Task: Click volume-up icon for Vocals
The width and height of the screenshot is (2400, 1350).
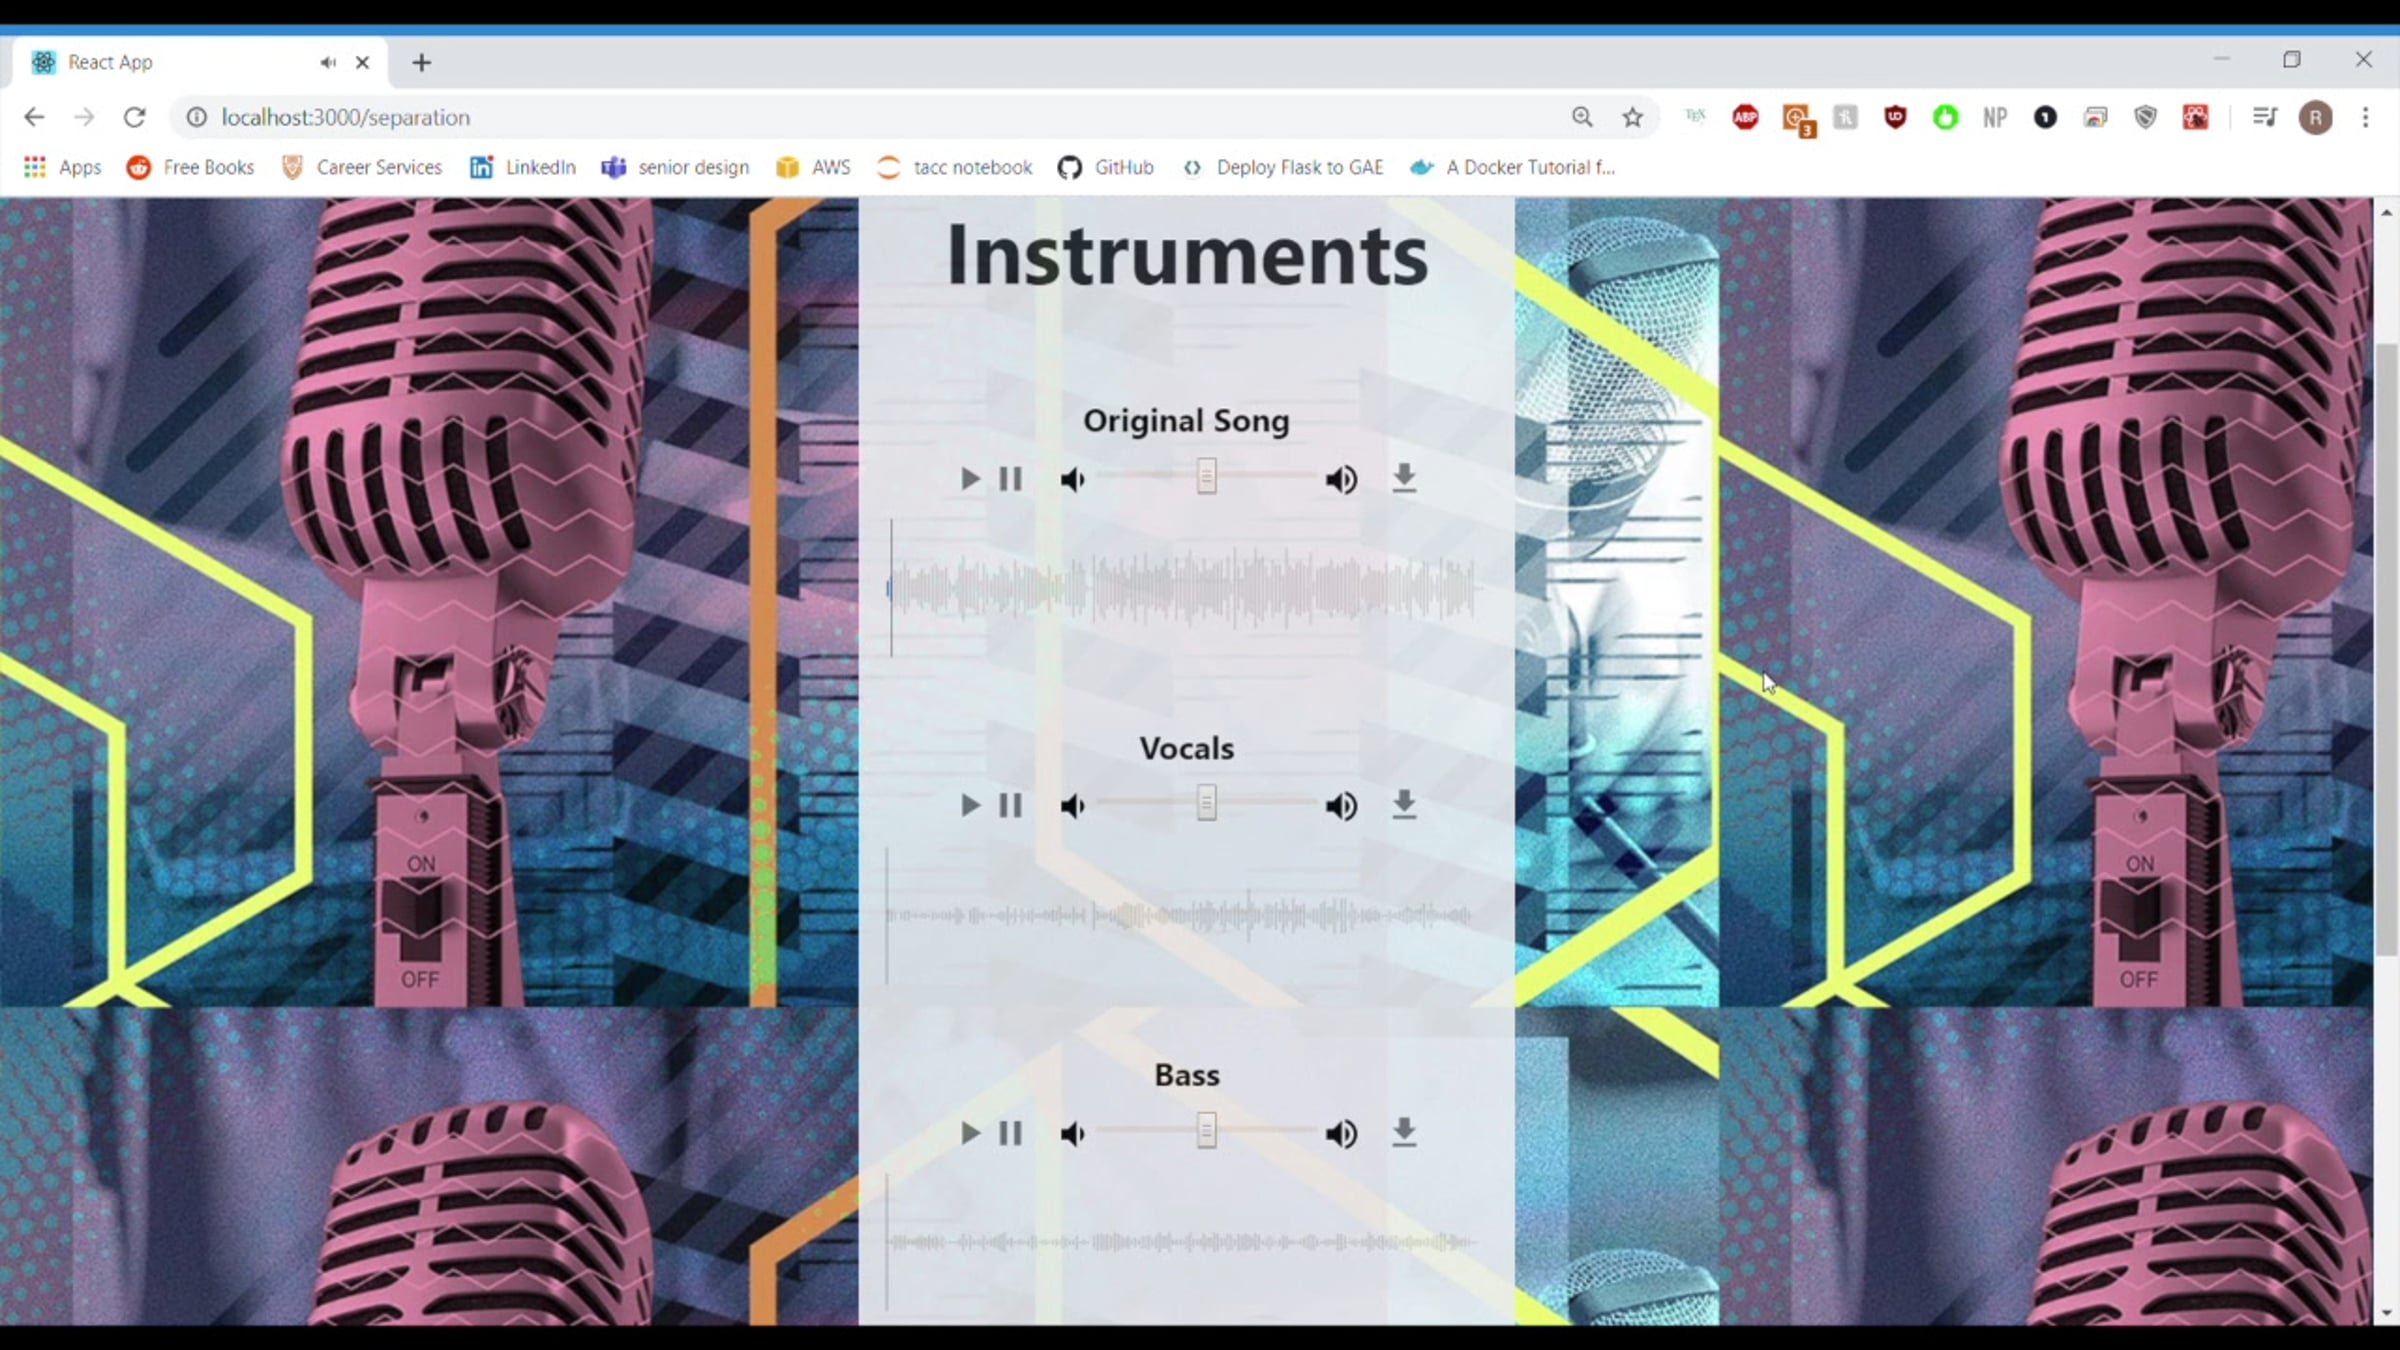Action: pos(1341,806)
